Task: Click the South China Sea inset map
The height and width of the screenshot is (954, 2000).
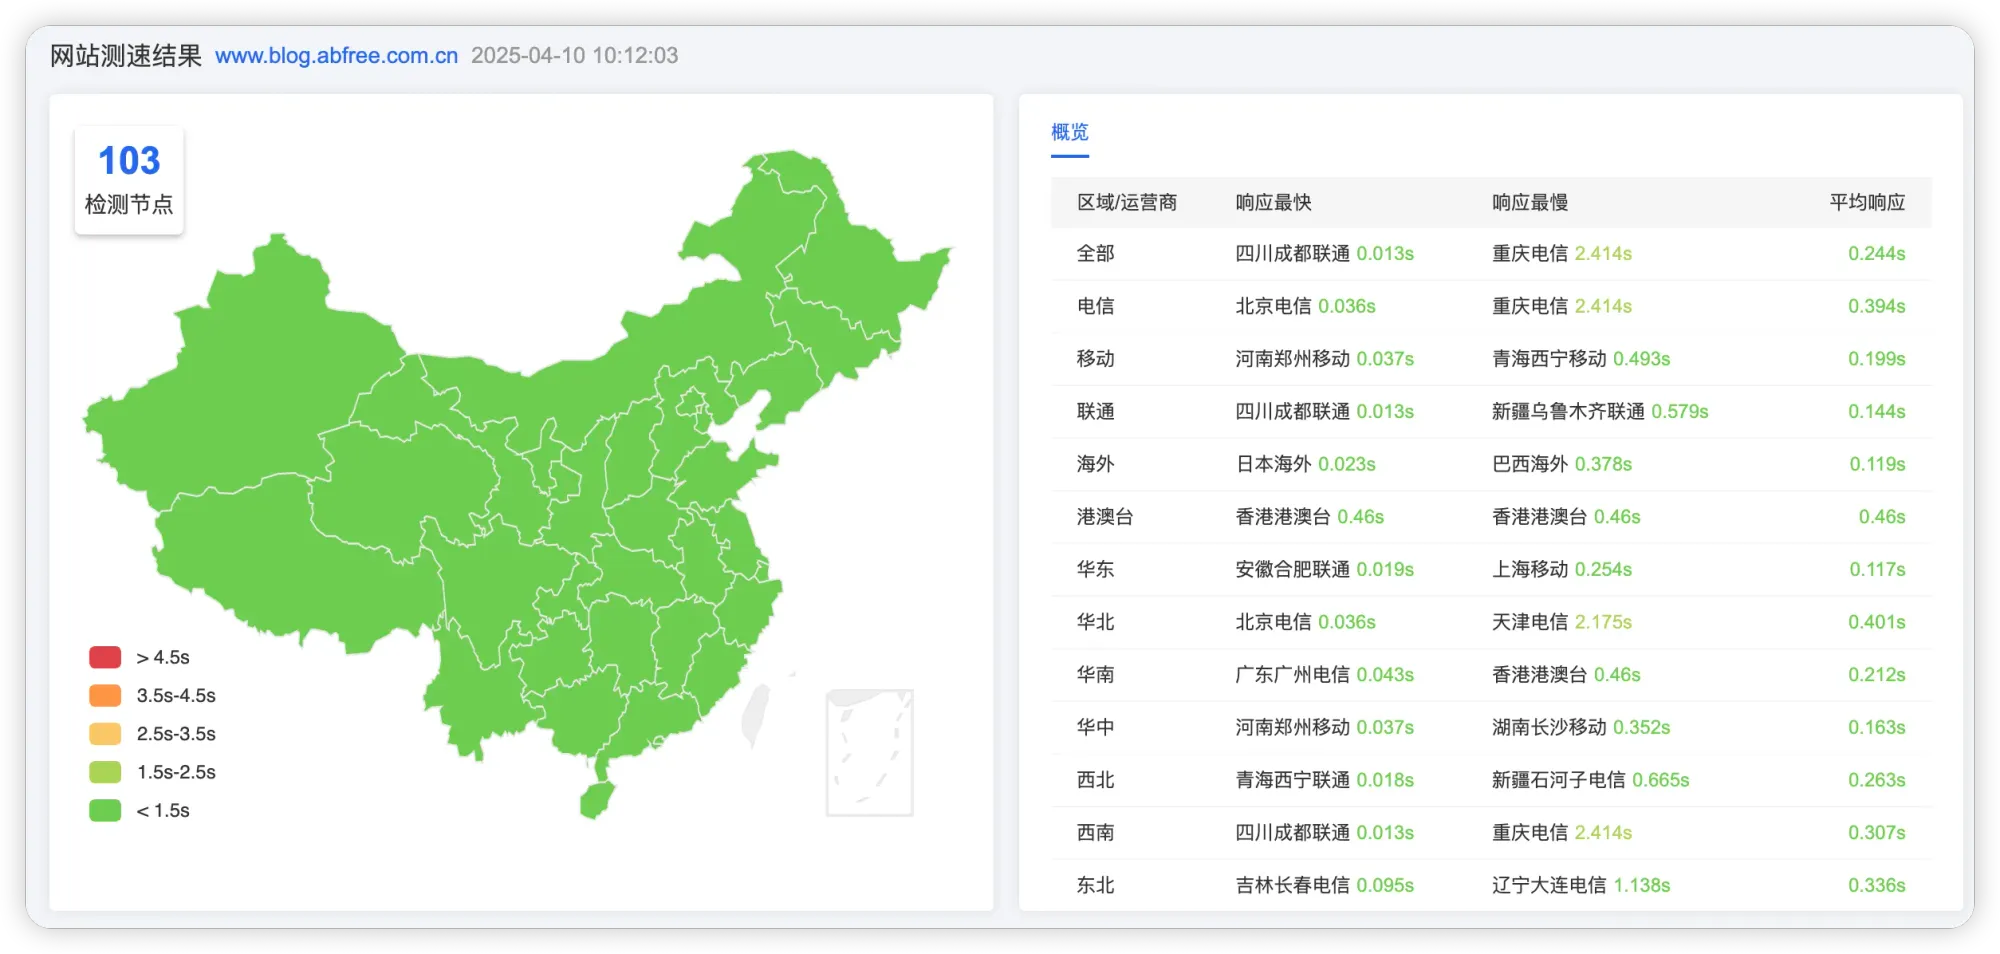Action: [x=869, y=752]
